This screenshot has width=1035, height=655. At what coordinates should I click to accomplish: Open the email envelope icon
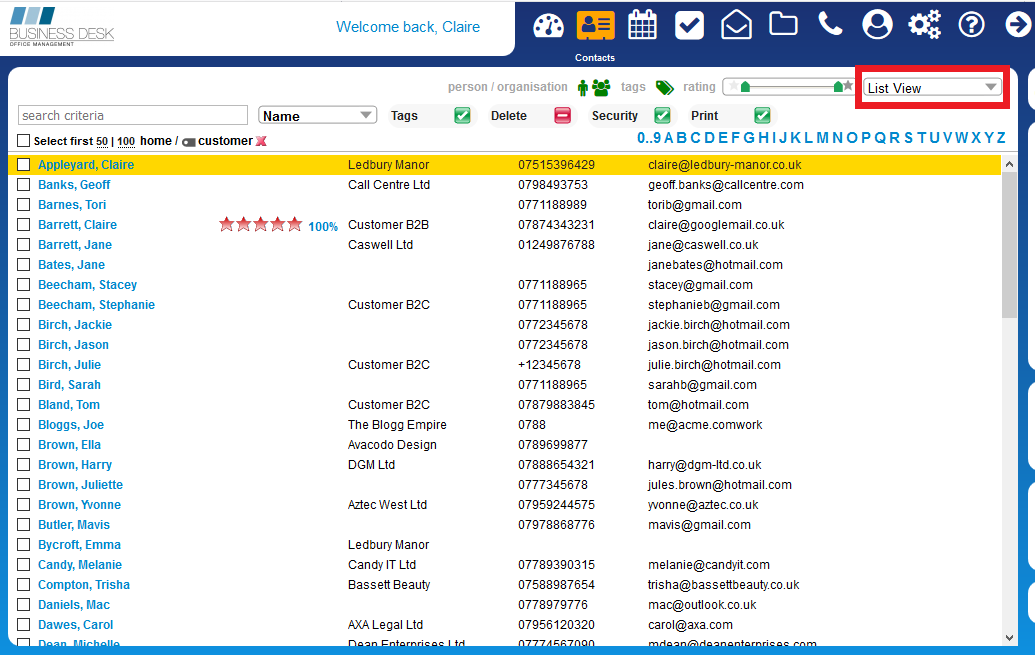[736, 26]
